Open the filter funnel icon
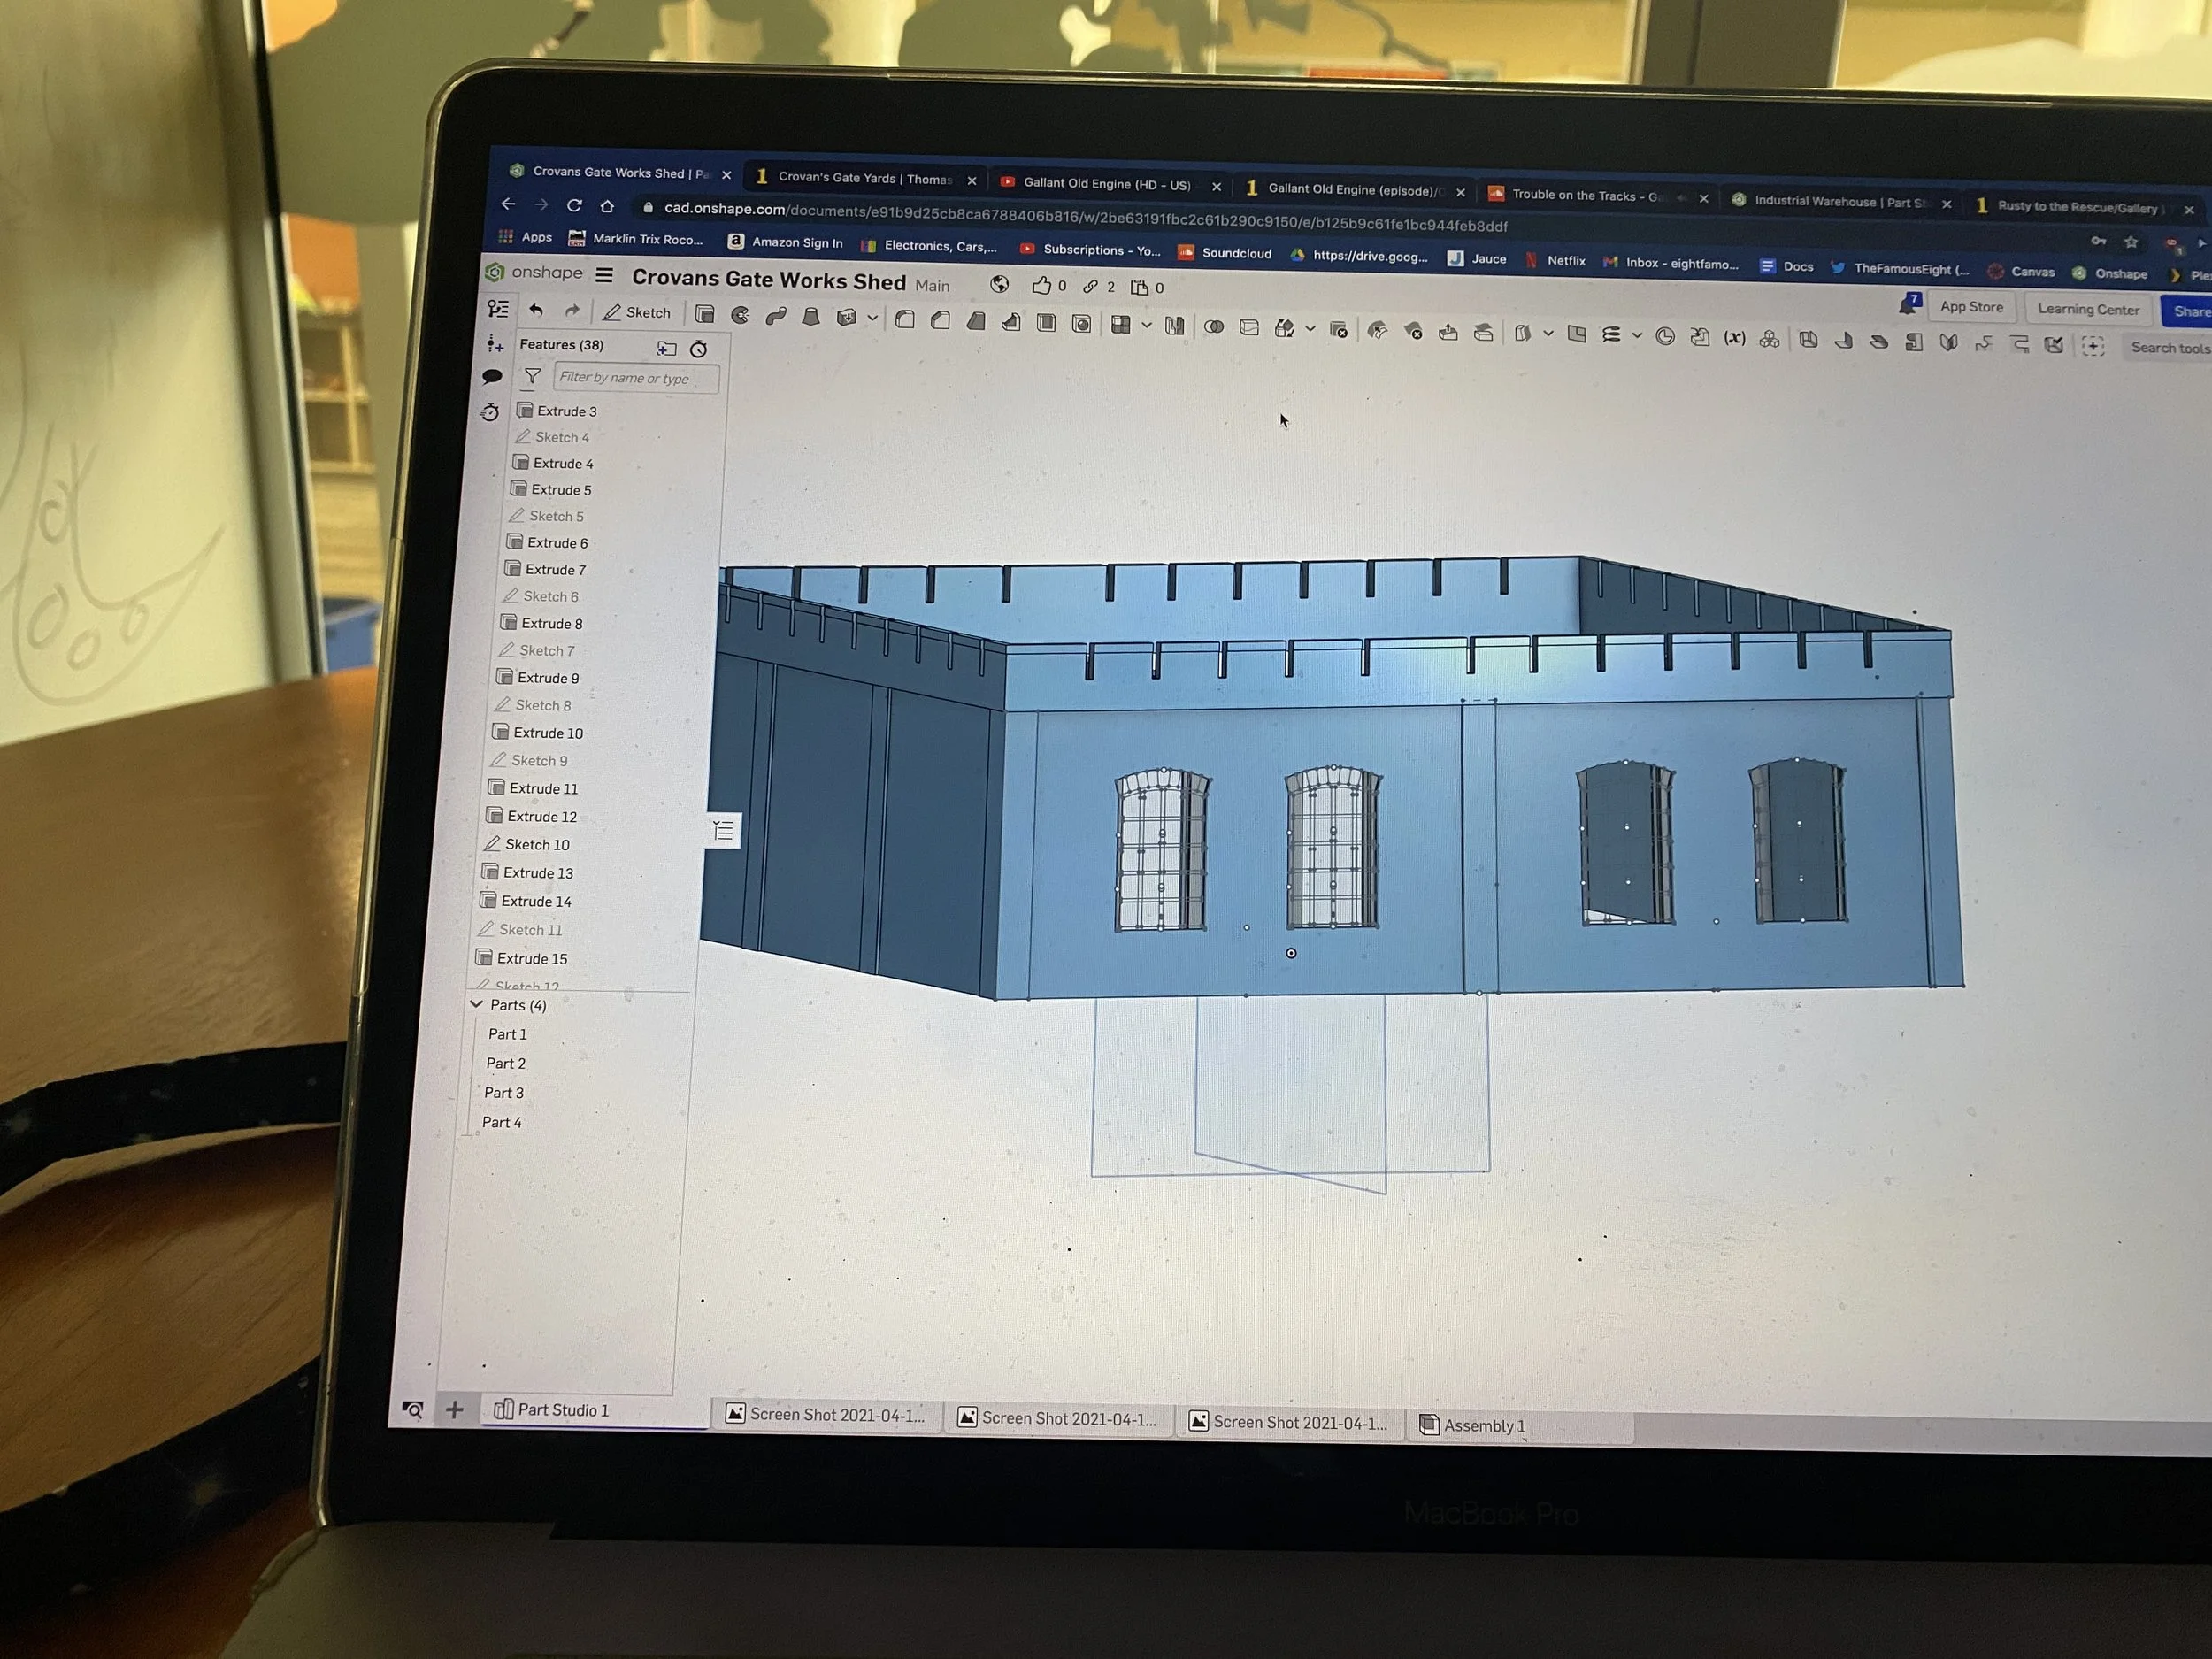This screenshot has height=1659, width=2212. click(533, 376)
